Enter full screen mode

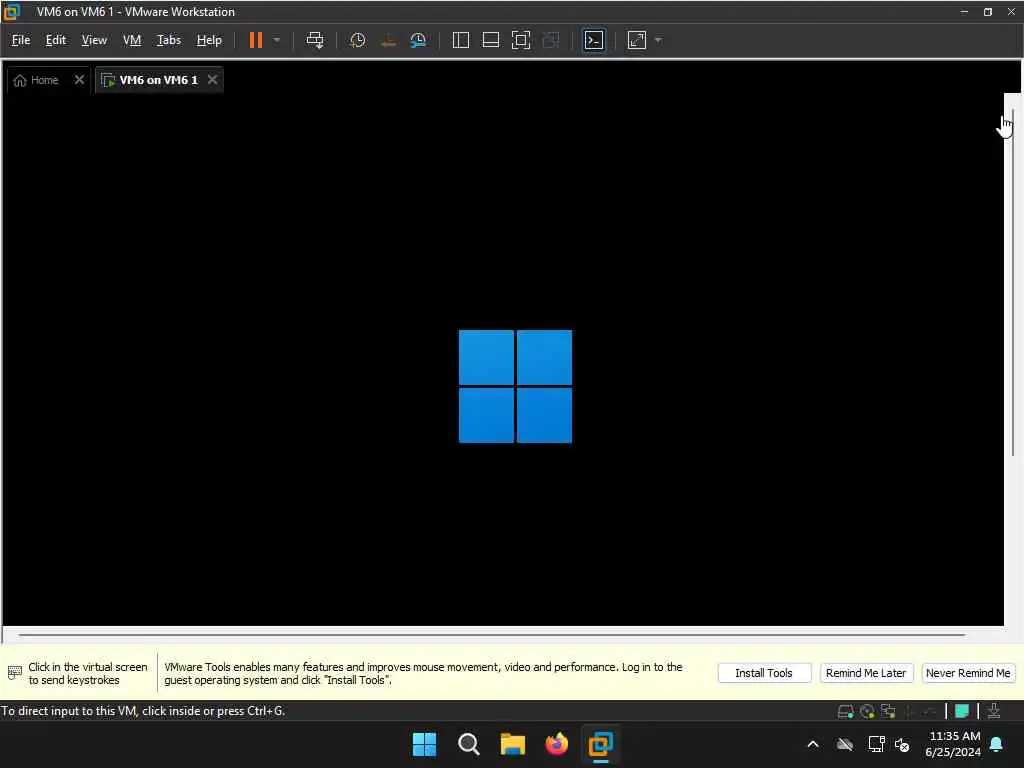pos(520,40)
